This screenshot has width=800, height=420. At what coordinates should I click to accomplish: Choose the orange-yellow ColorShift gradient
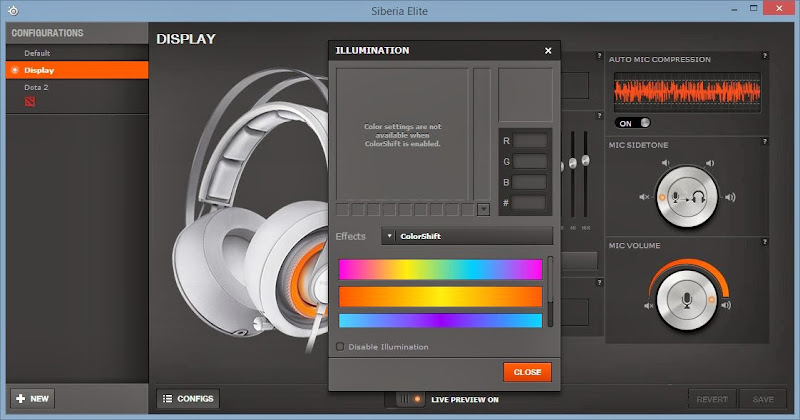440,297
